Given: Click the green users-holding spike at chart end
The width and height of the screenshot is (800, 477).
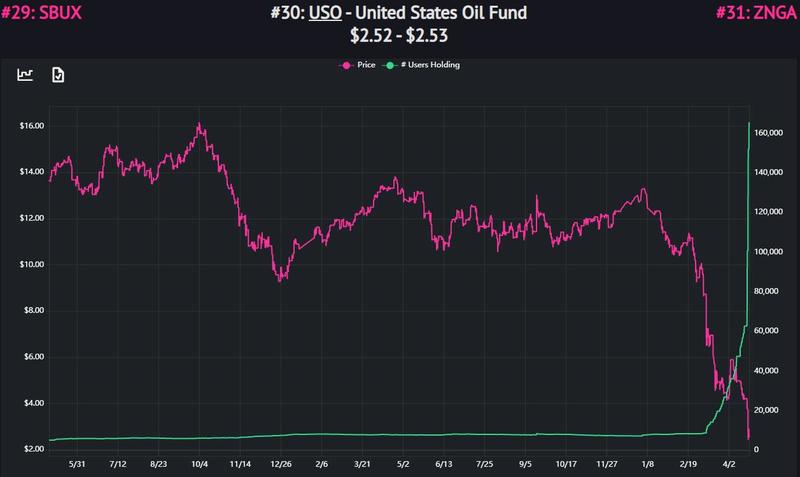Looking at the screenshot, I should click(749, 123).
